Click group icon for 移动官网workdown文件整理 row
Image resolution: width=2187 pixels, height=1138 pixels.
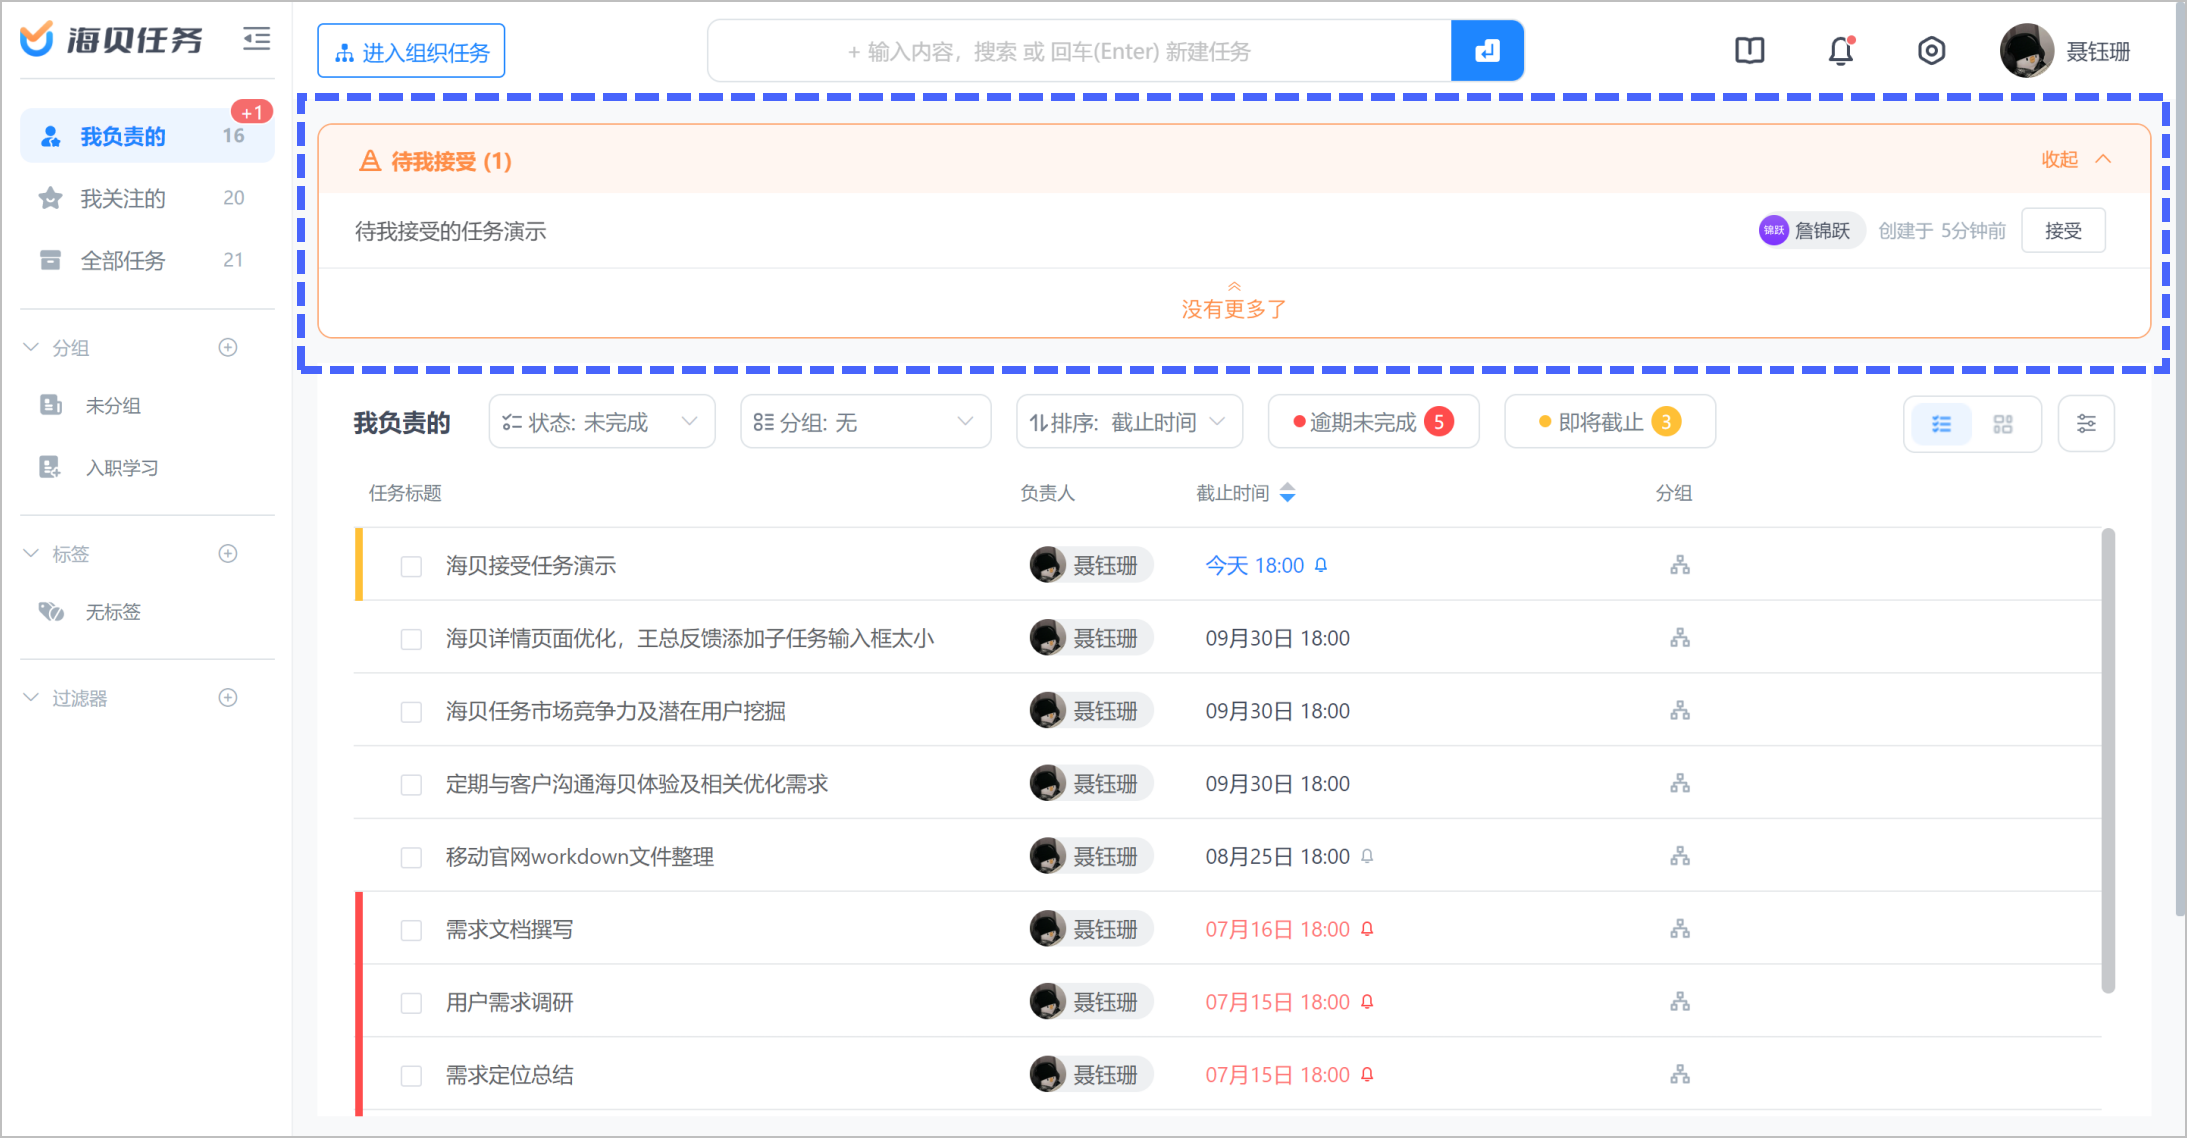(1680, 856)
